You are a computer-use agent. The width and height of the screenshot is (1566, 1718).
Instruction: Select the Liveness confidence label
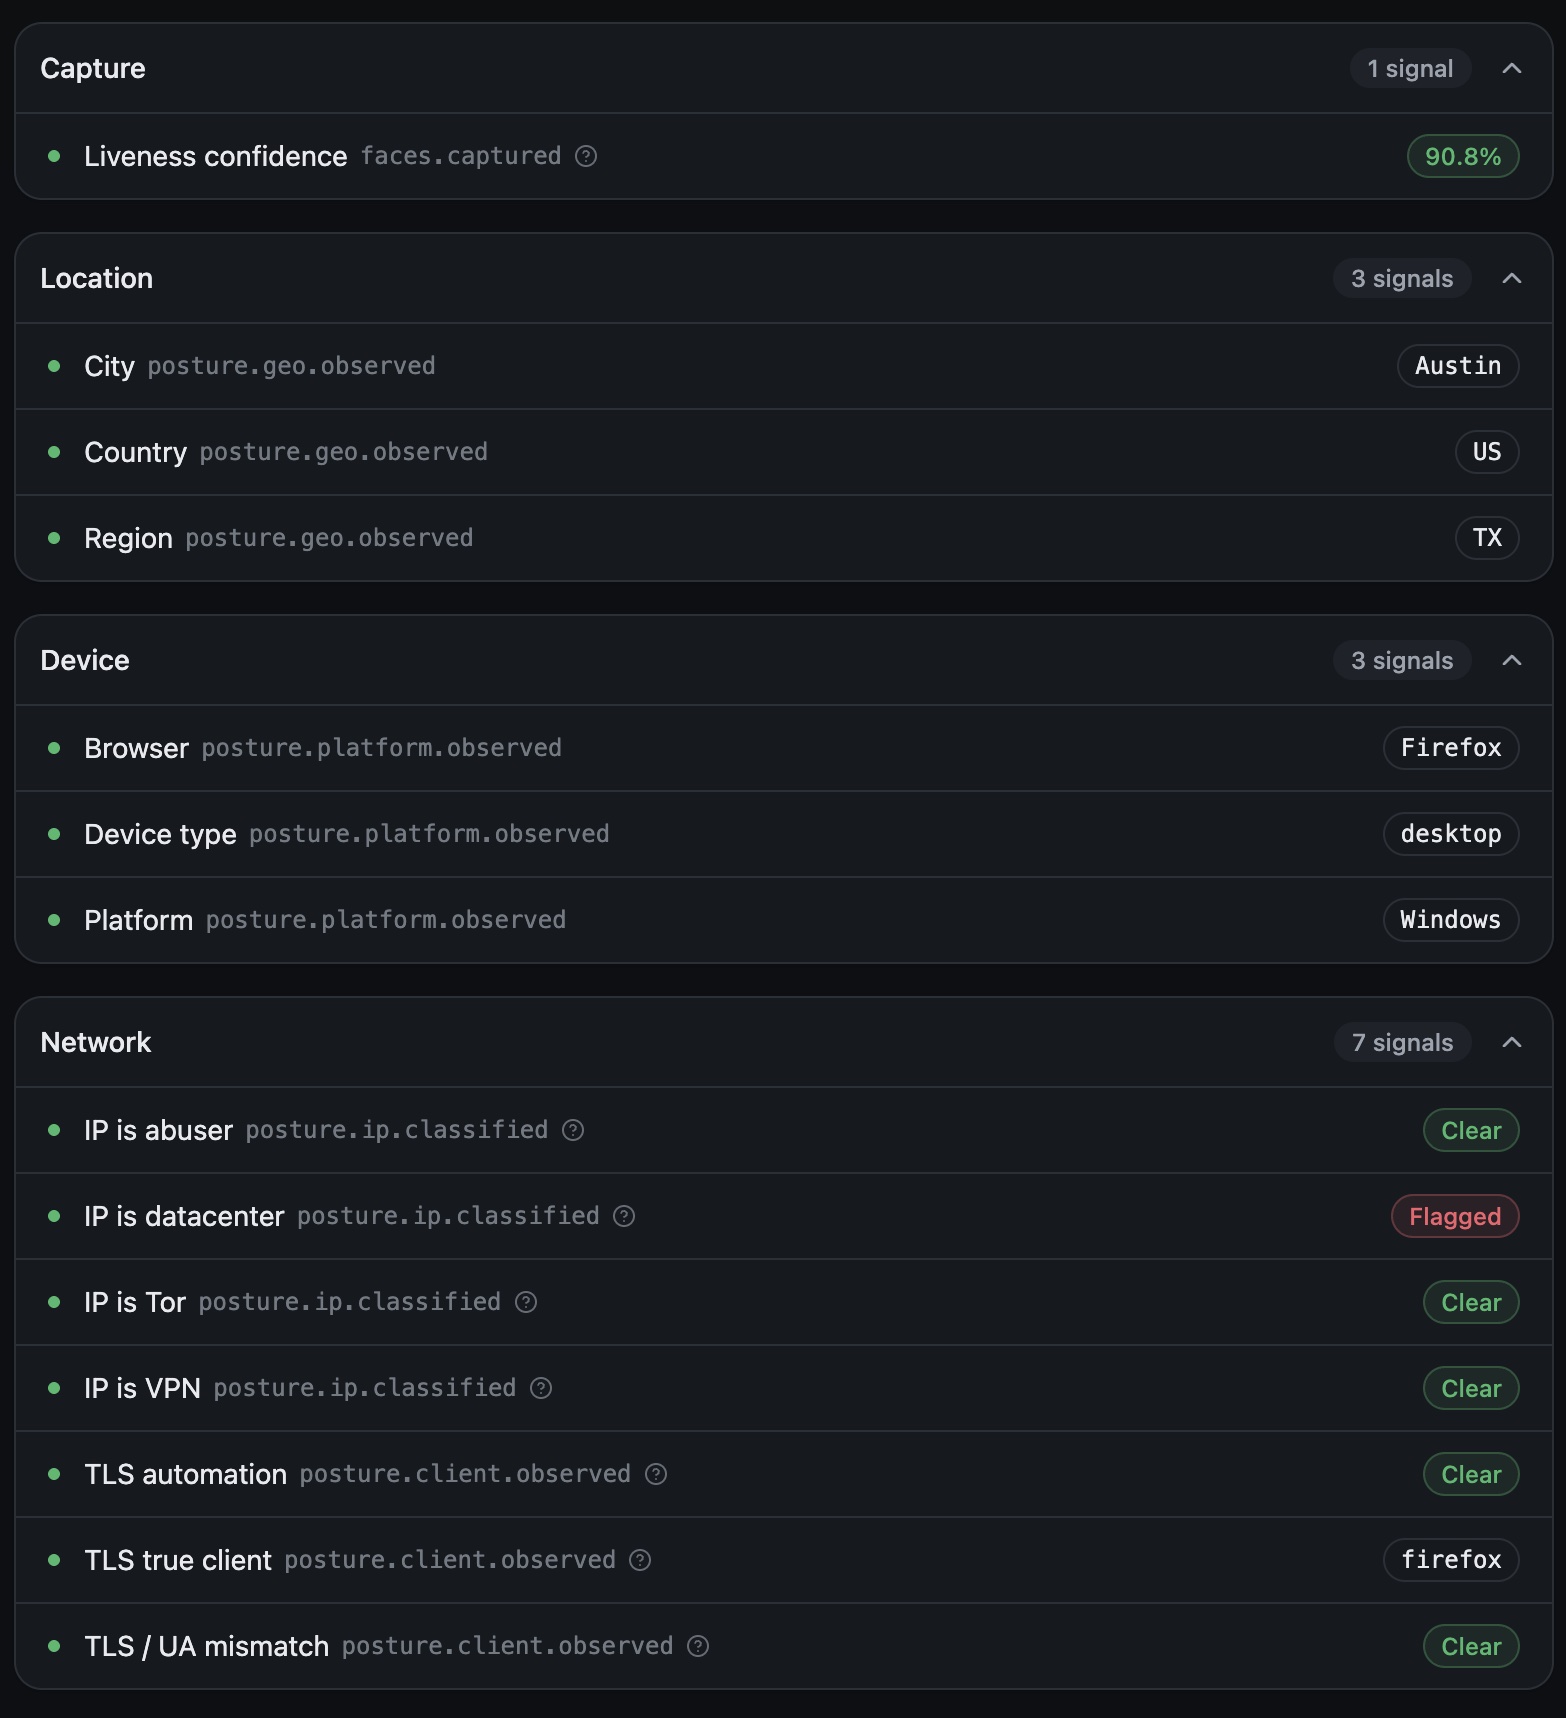(216, 156)
